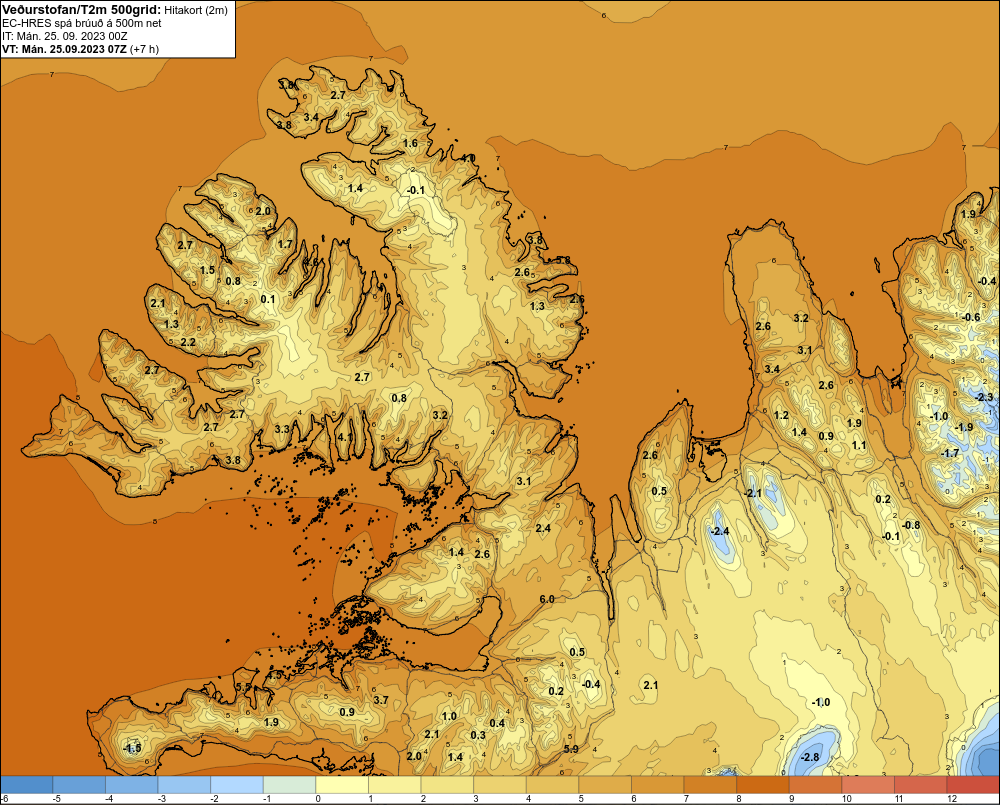1000x805 pixels.
Task: Select the 0.8 value next to 1.5
Action: (x=233, y=281)
